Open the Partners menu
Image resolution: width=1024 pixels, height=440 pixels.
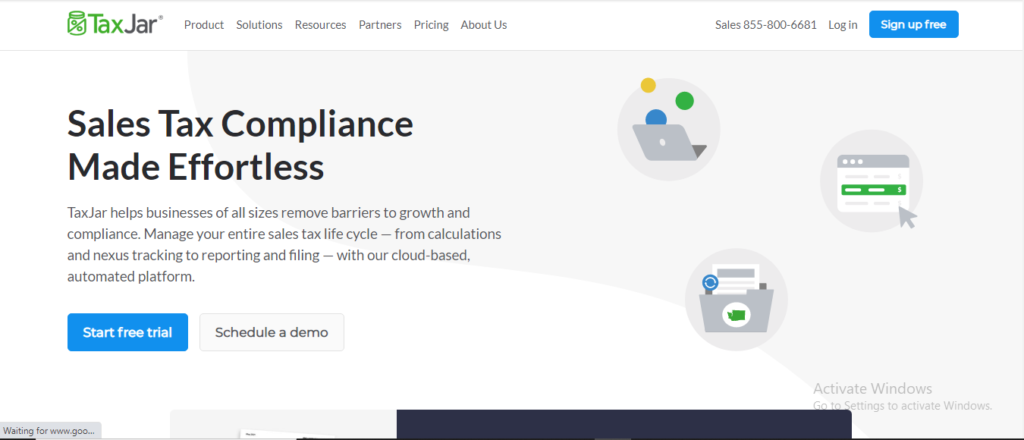(x=380, y=25)
